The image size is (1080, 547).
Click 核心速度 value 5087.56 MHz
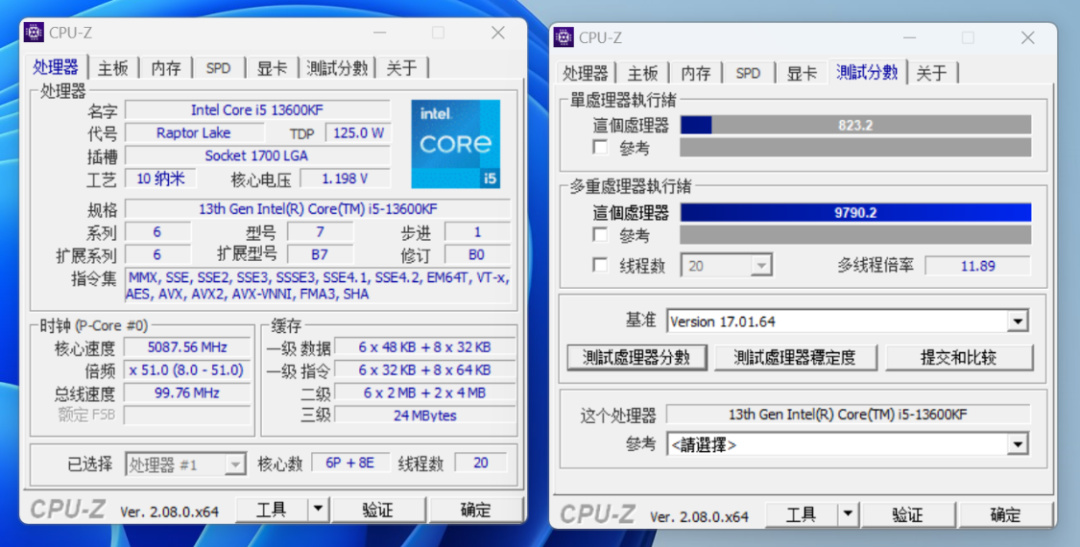coord(187,347)
